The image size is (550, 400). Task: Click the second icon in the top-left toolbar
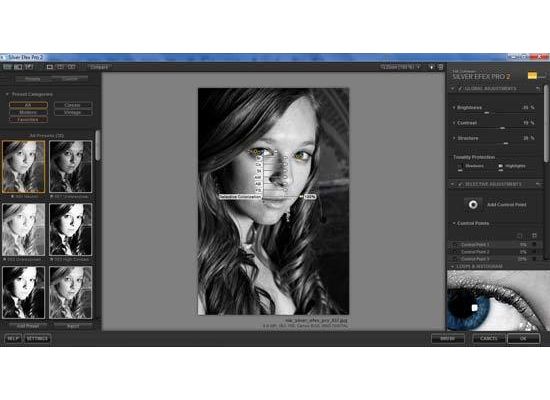coord(18,67)
